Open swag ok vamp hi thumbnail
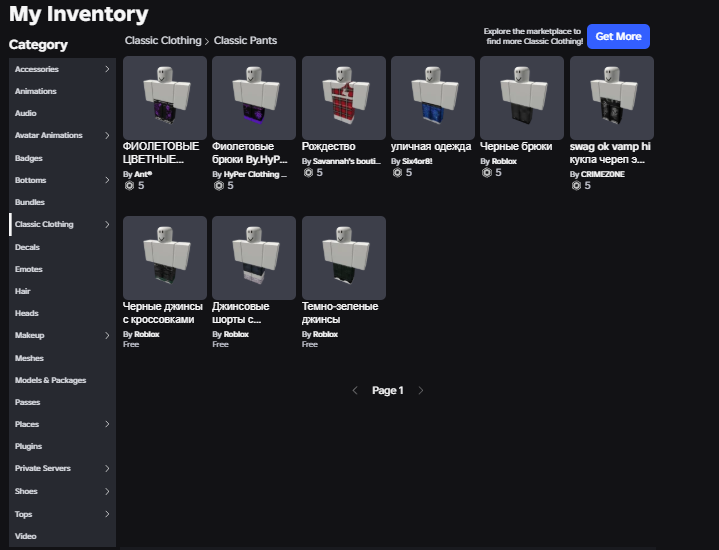Screen dimensions: 719x550 tap(612, 98)
